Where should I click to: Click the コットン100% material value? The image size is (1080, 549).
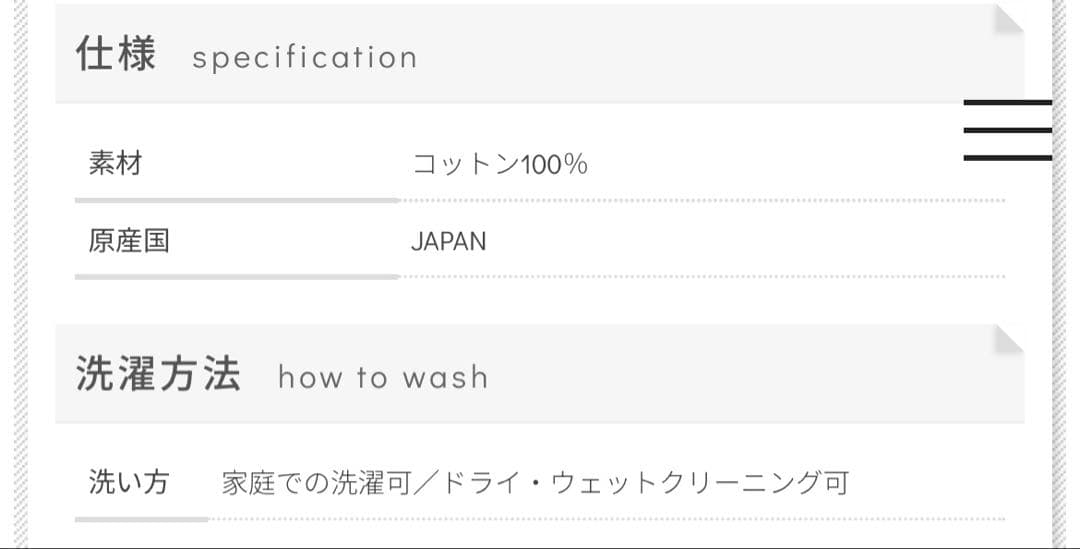pos(499,164)
